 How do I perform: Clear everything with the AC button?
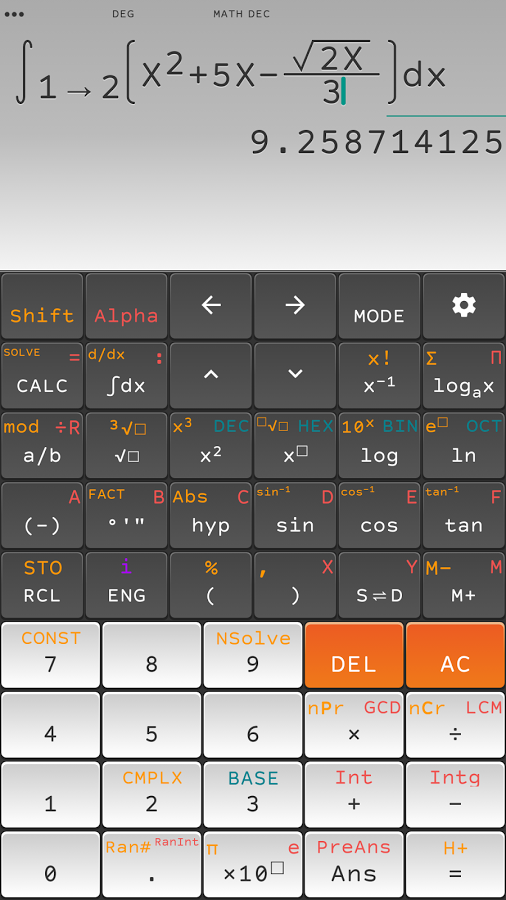[x=455, y=655]
